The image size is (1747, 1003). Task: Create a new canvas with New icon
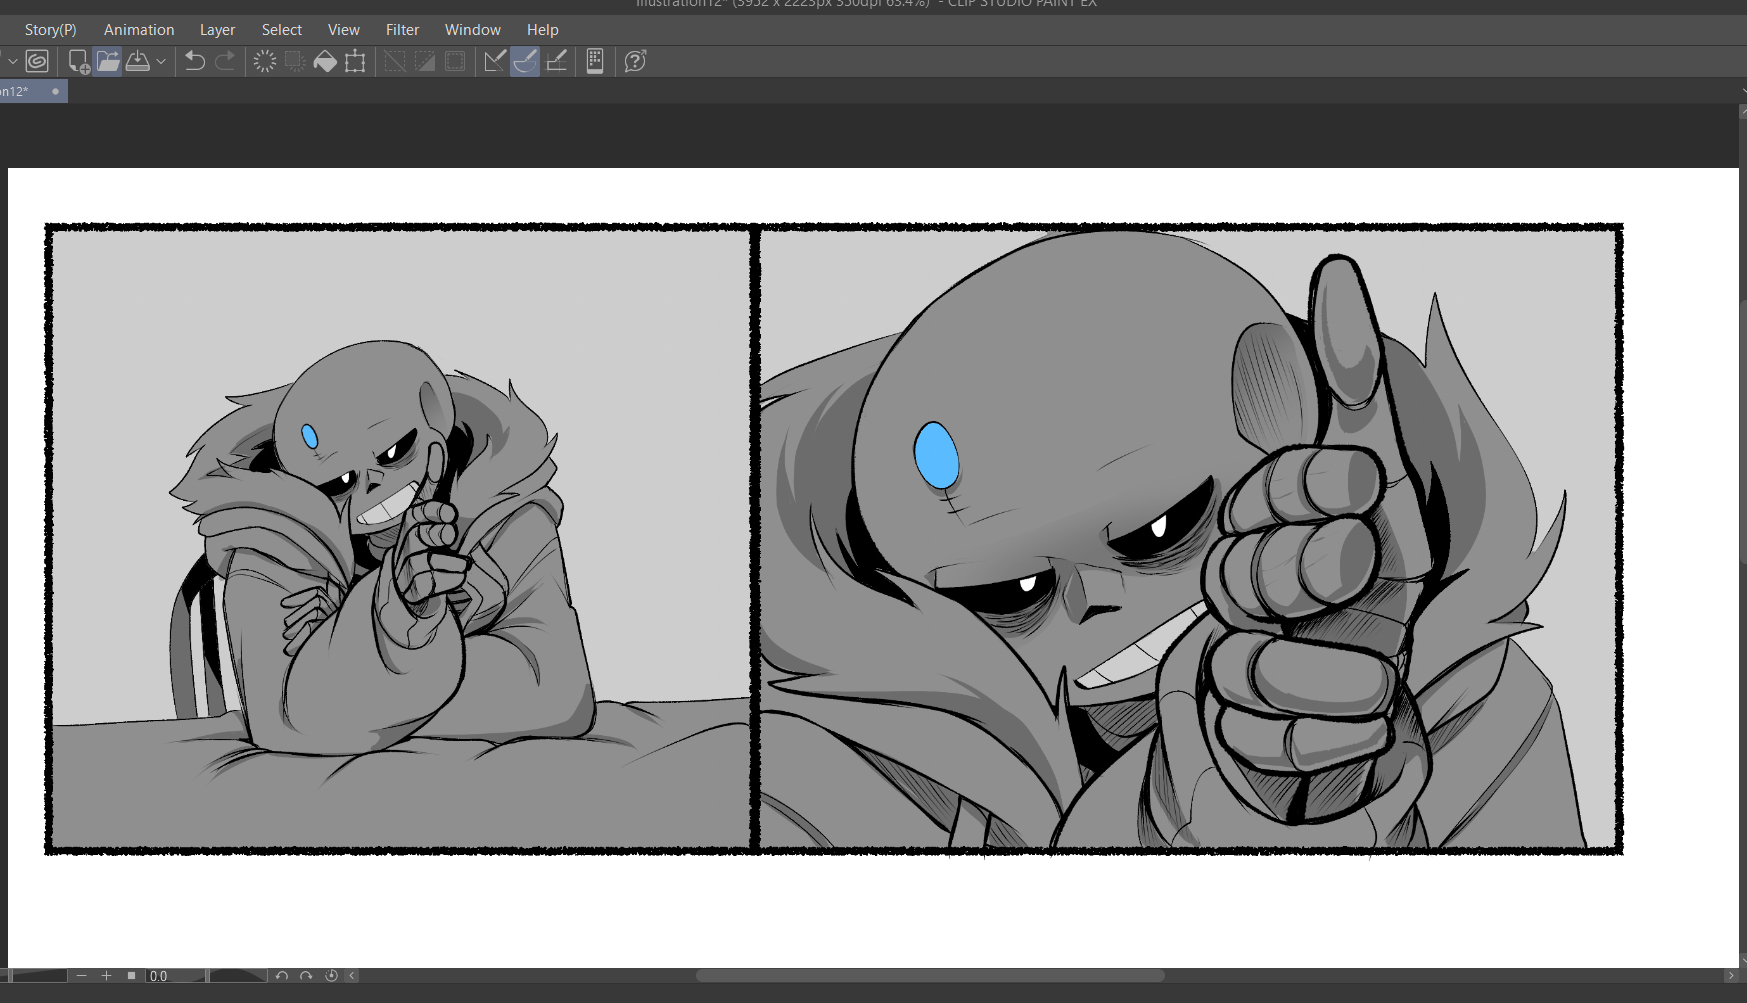(78, 62)
